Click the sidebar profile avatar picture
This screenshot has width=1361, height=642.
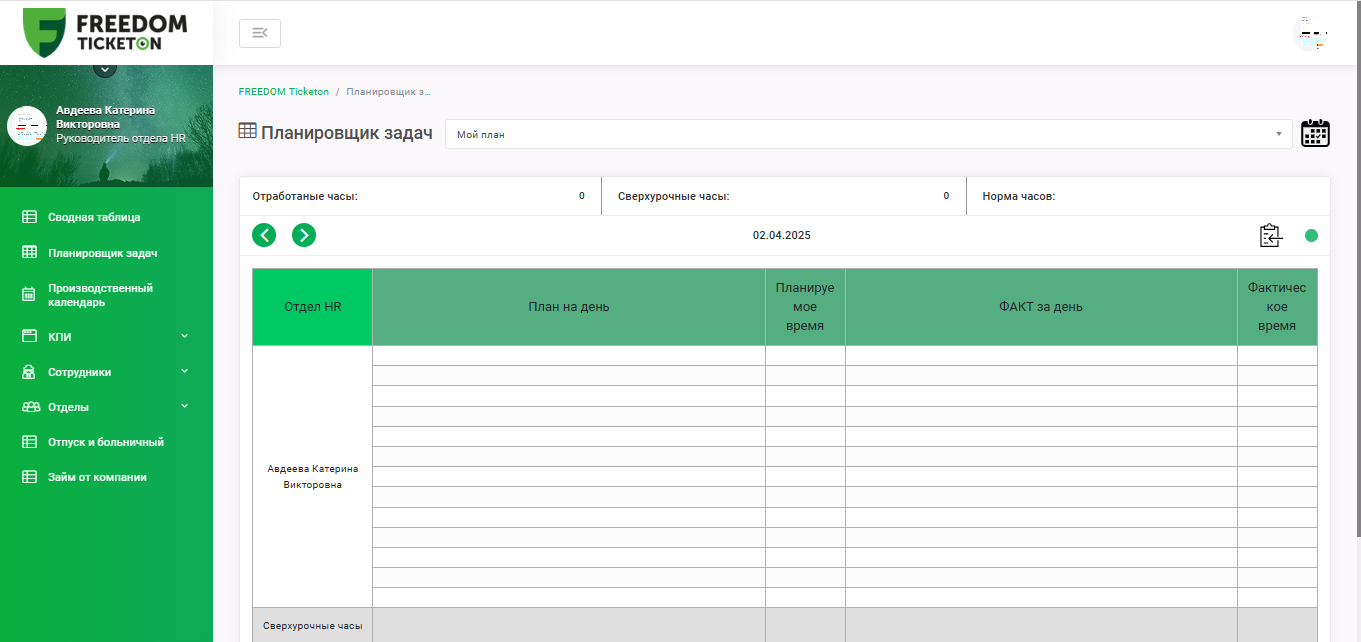coord(27,126)
